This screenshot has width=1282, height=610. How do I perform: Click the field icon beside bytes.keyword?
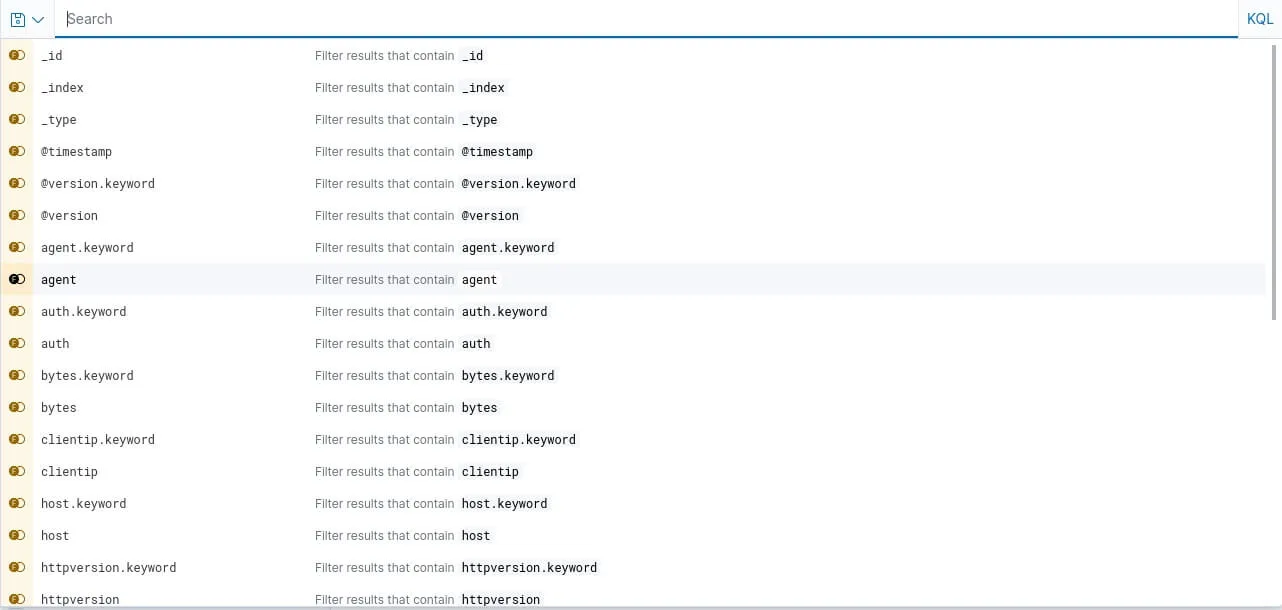click(17, 376)
